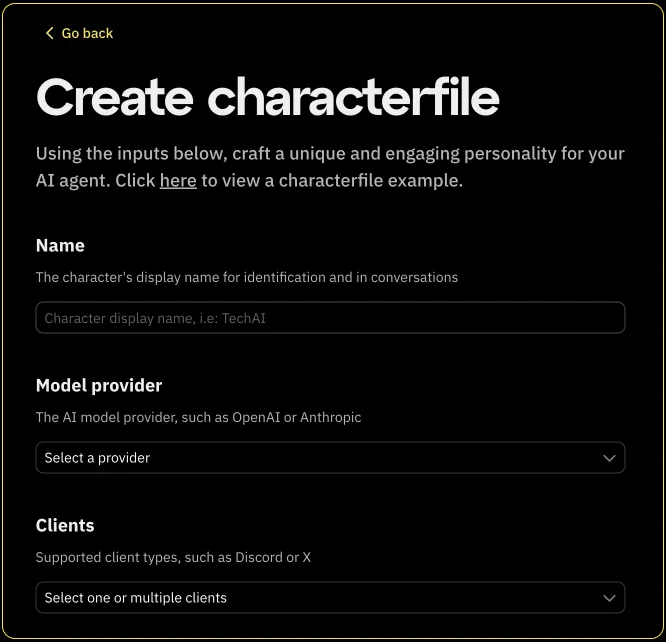
Task: Click the 'OpenAI or Anthropic' helper text
Action: point(297,417)
